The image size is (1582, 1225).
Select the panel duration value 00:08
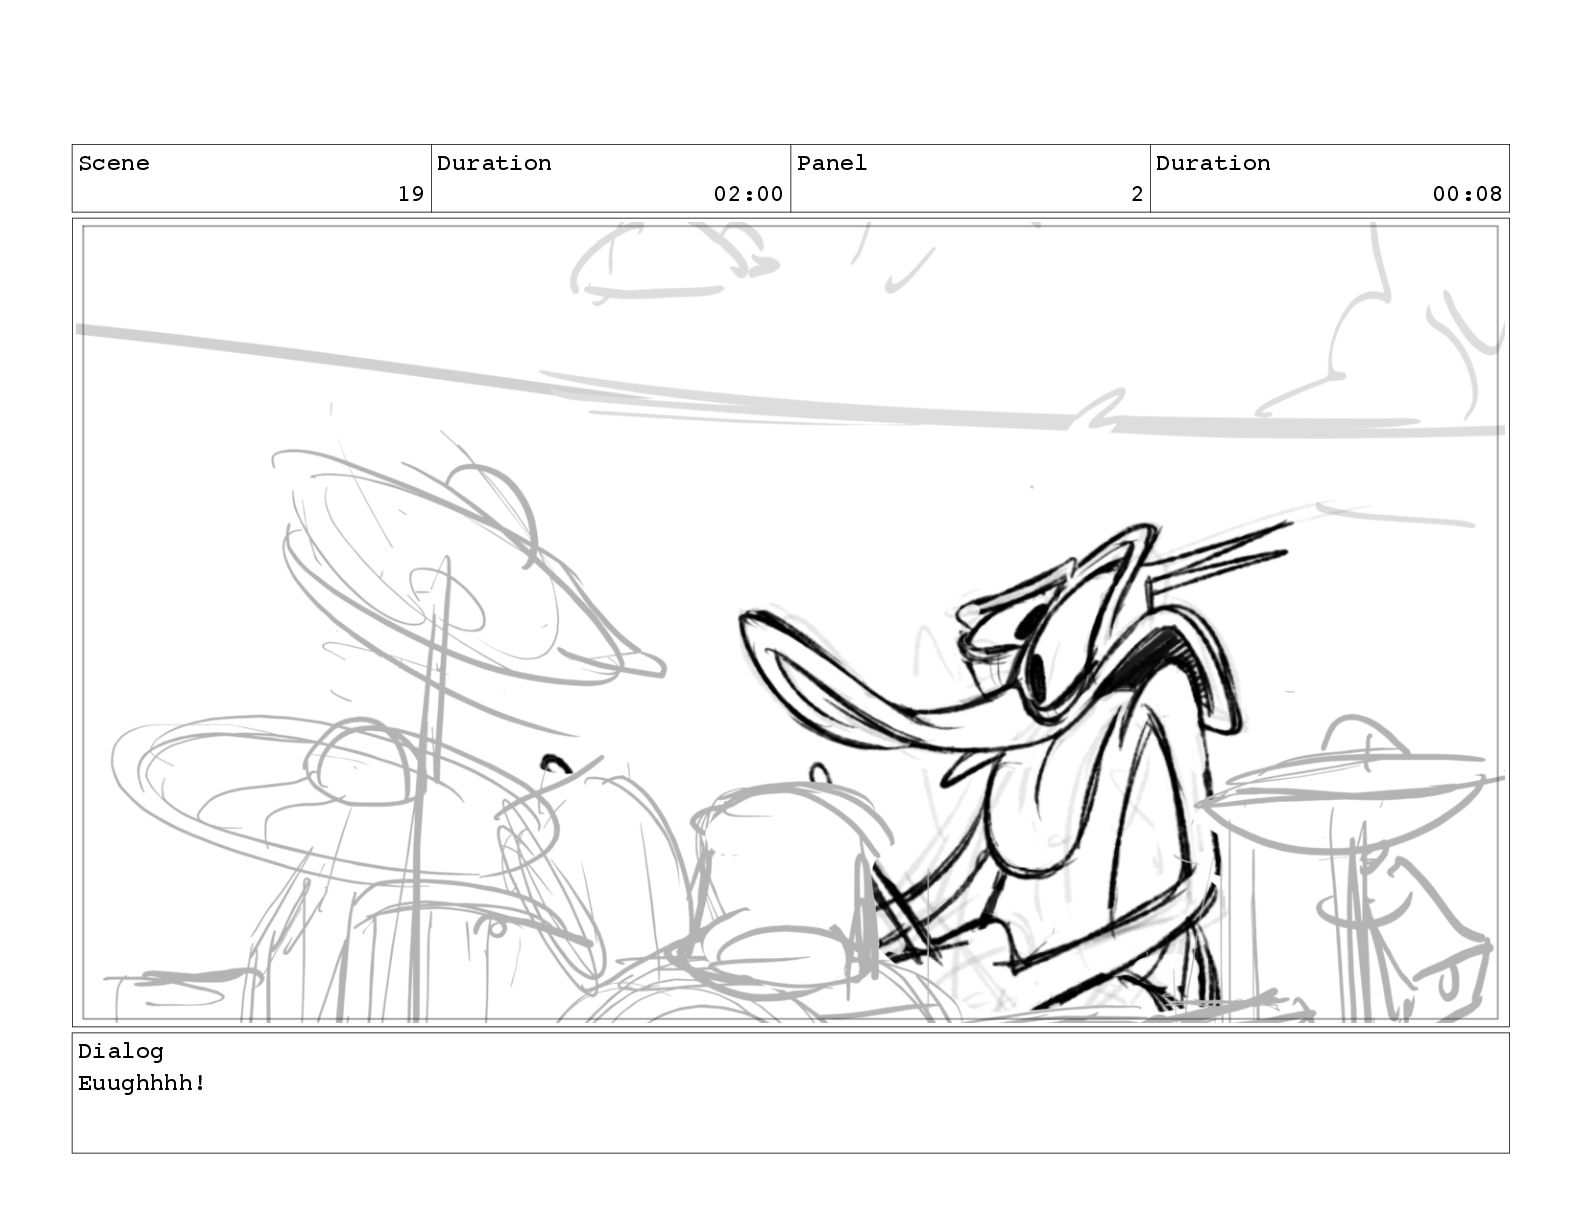[1467, 194]
